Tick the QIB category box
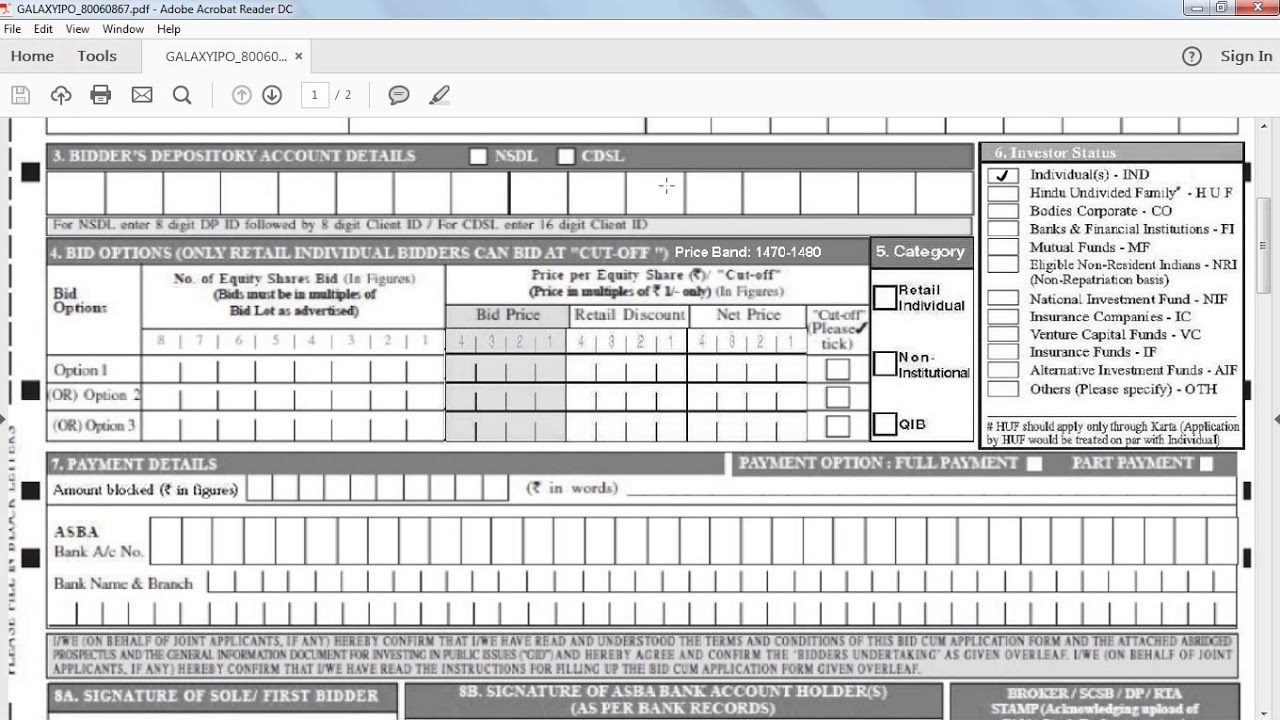 click(x=885, y=424)
